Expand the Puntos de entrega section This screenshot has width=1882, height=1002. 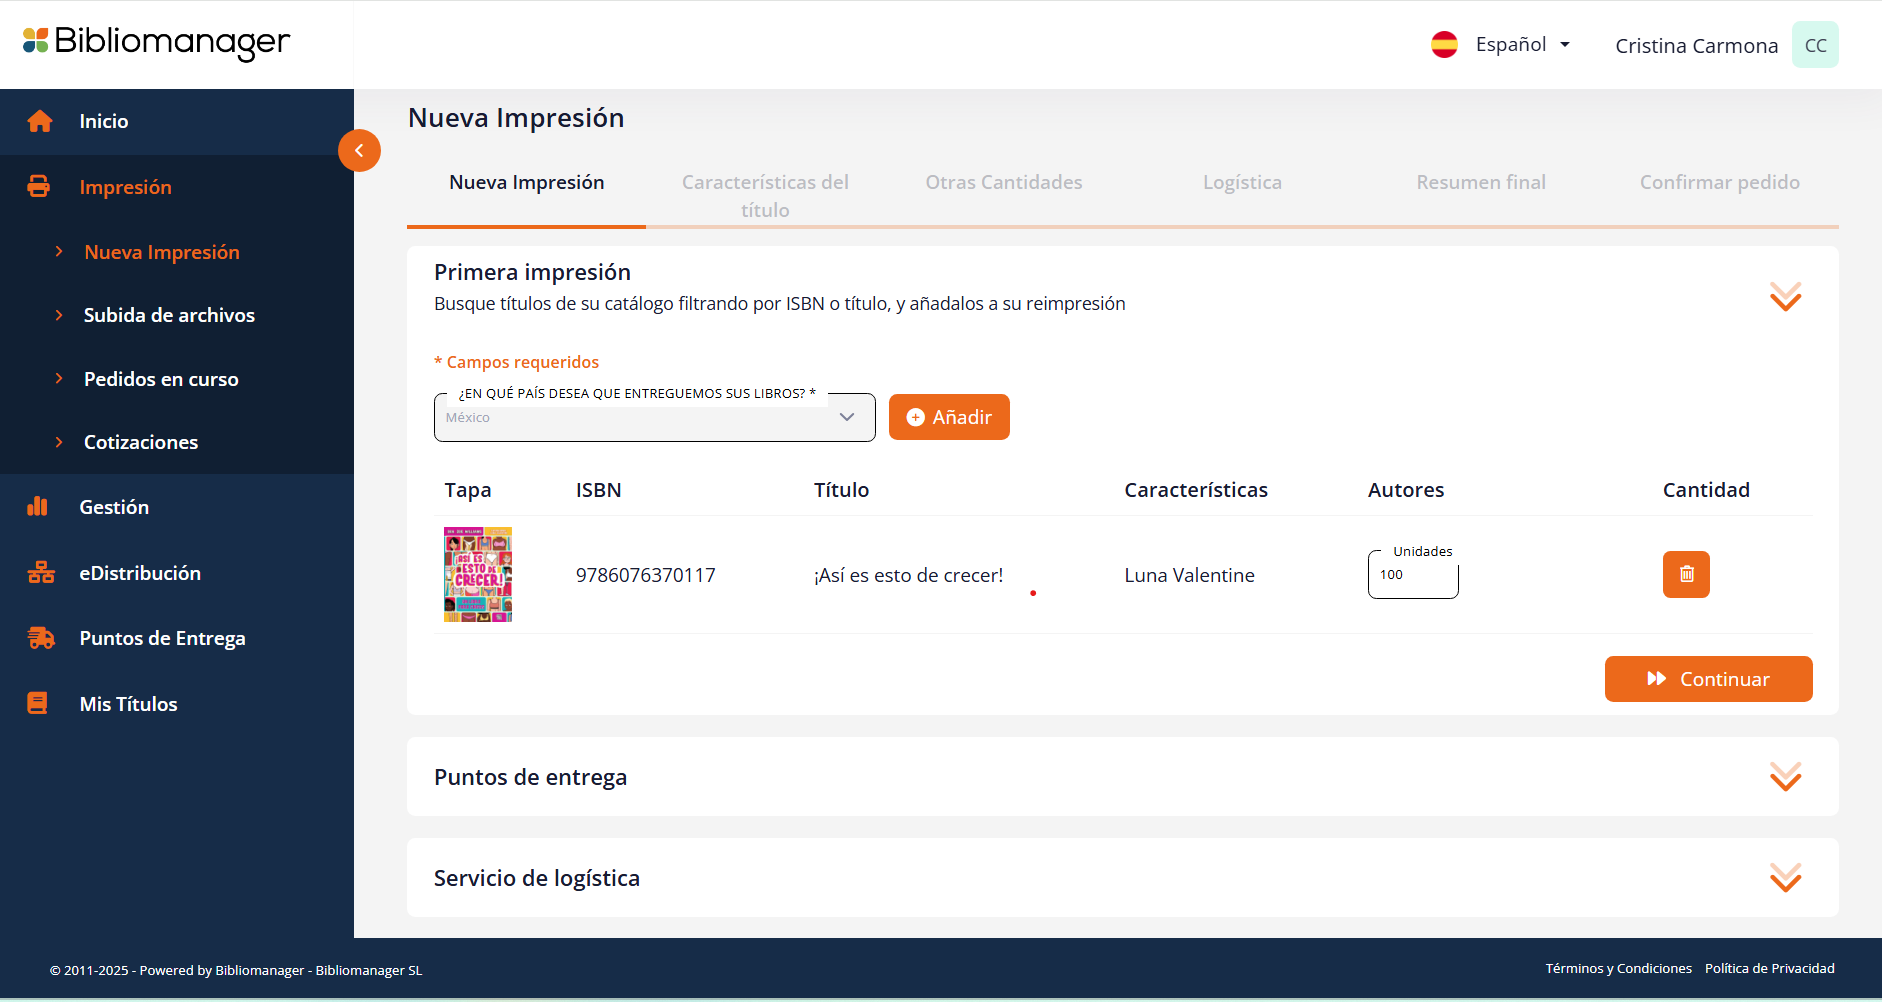tap(1785, 777)
